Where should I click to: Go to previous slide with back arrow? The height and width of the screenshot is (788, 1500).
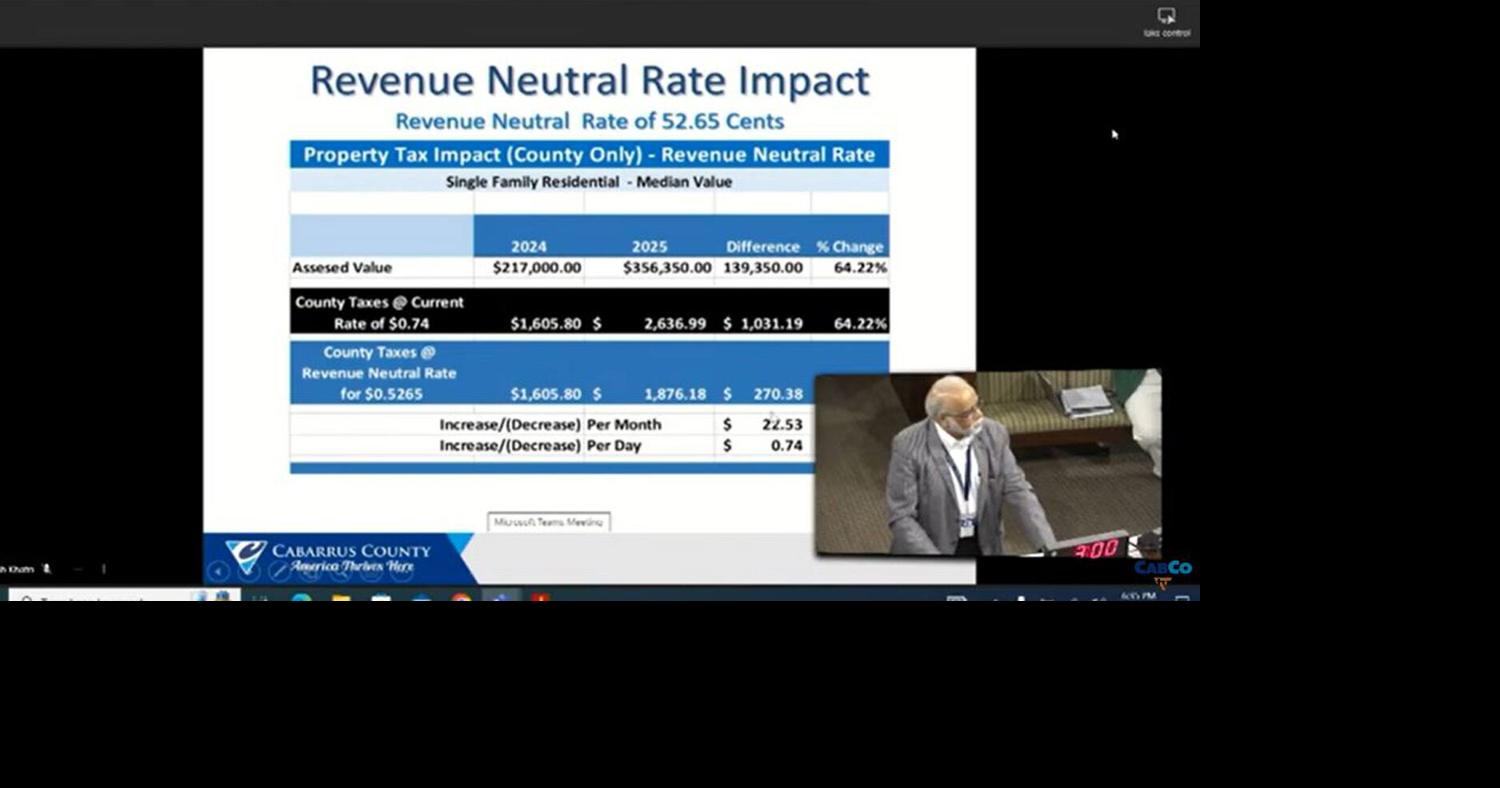pos(218,571)
